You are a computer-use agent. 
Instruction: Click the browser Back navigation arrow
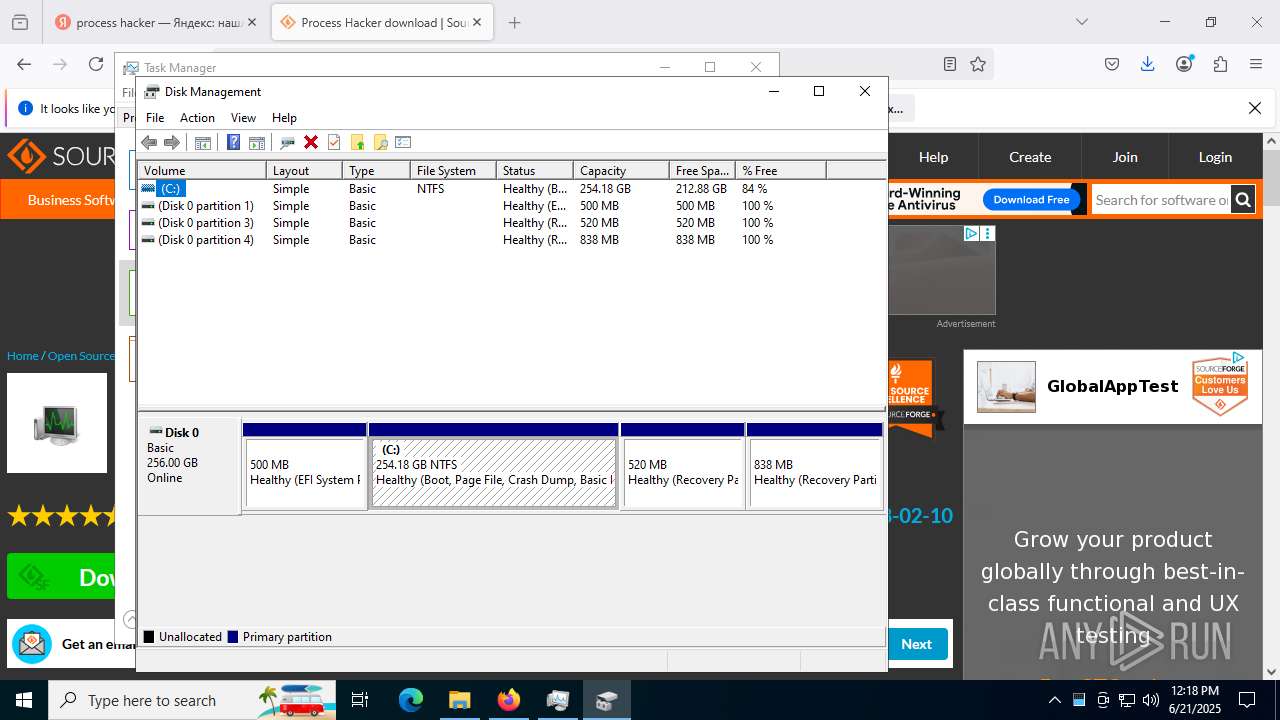click(24, 64)
